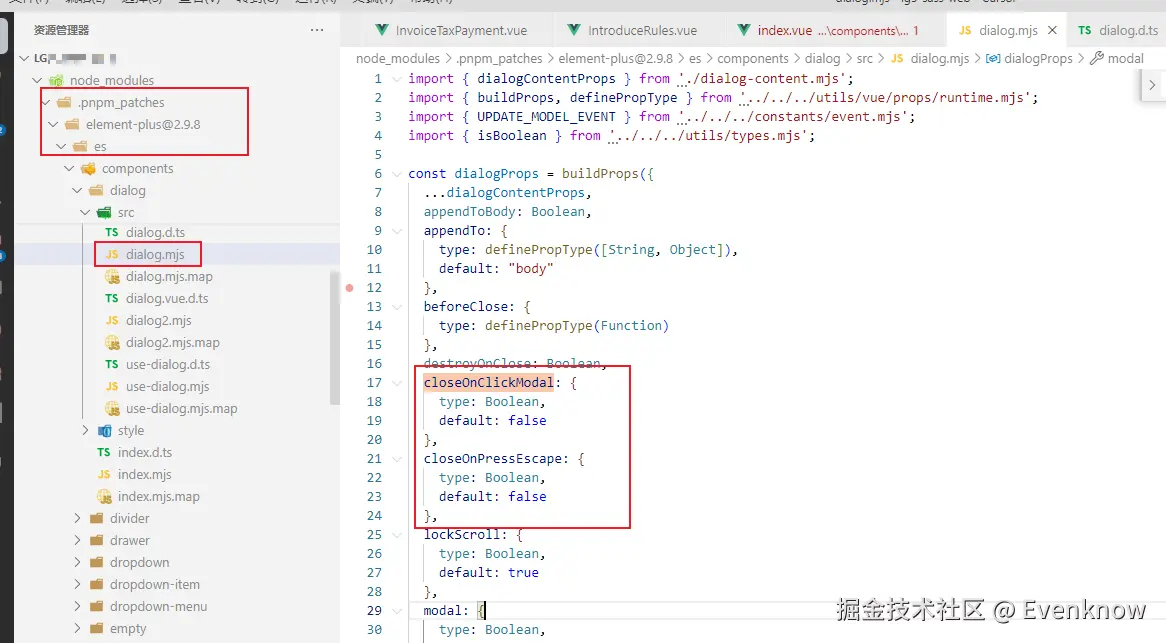Screen dimensions: 1166x643
Task: Fold the import block at line 1
Action: pos(397,79)
